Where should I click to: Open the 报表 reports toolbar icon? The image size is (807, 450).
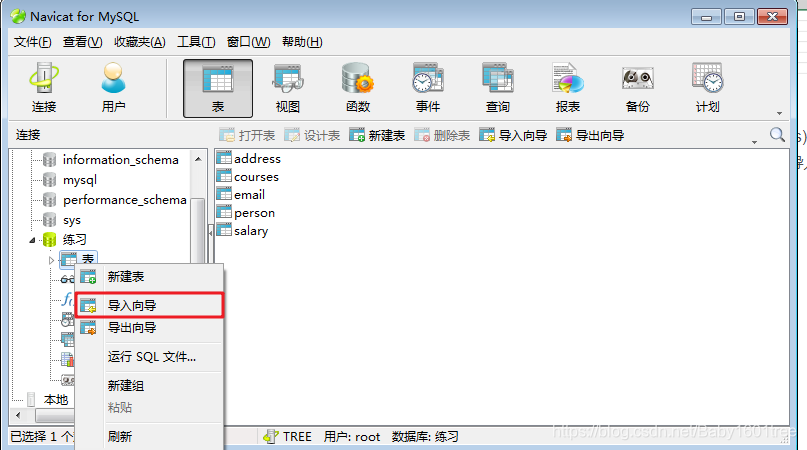(568, 88)
